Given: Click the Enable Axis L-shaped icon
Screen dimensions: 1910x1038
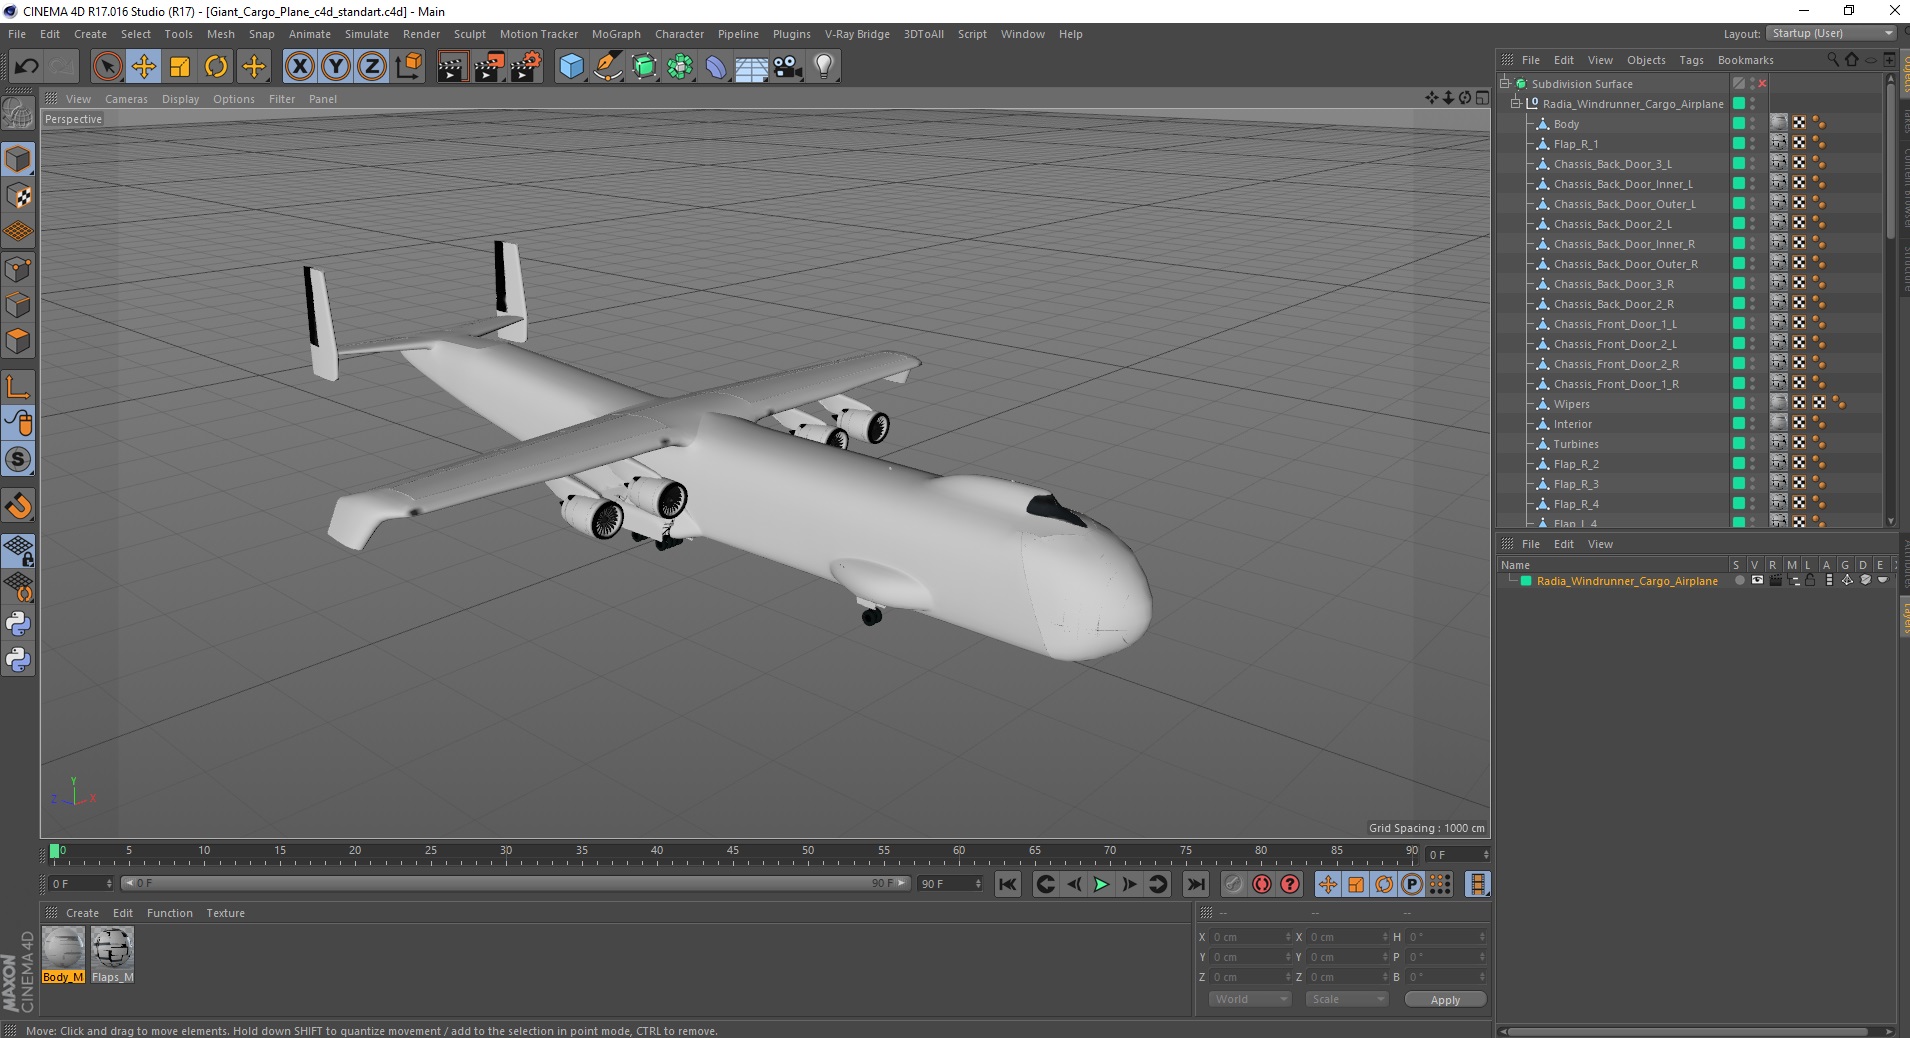Looking at the screenshot, I should [18, 387].
